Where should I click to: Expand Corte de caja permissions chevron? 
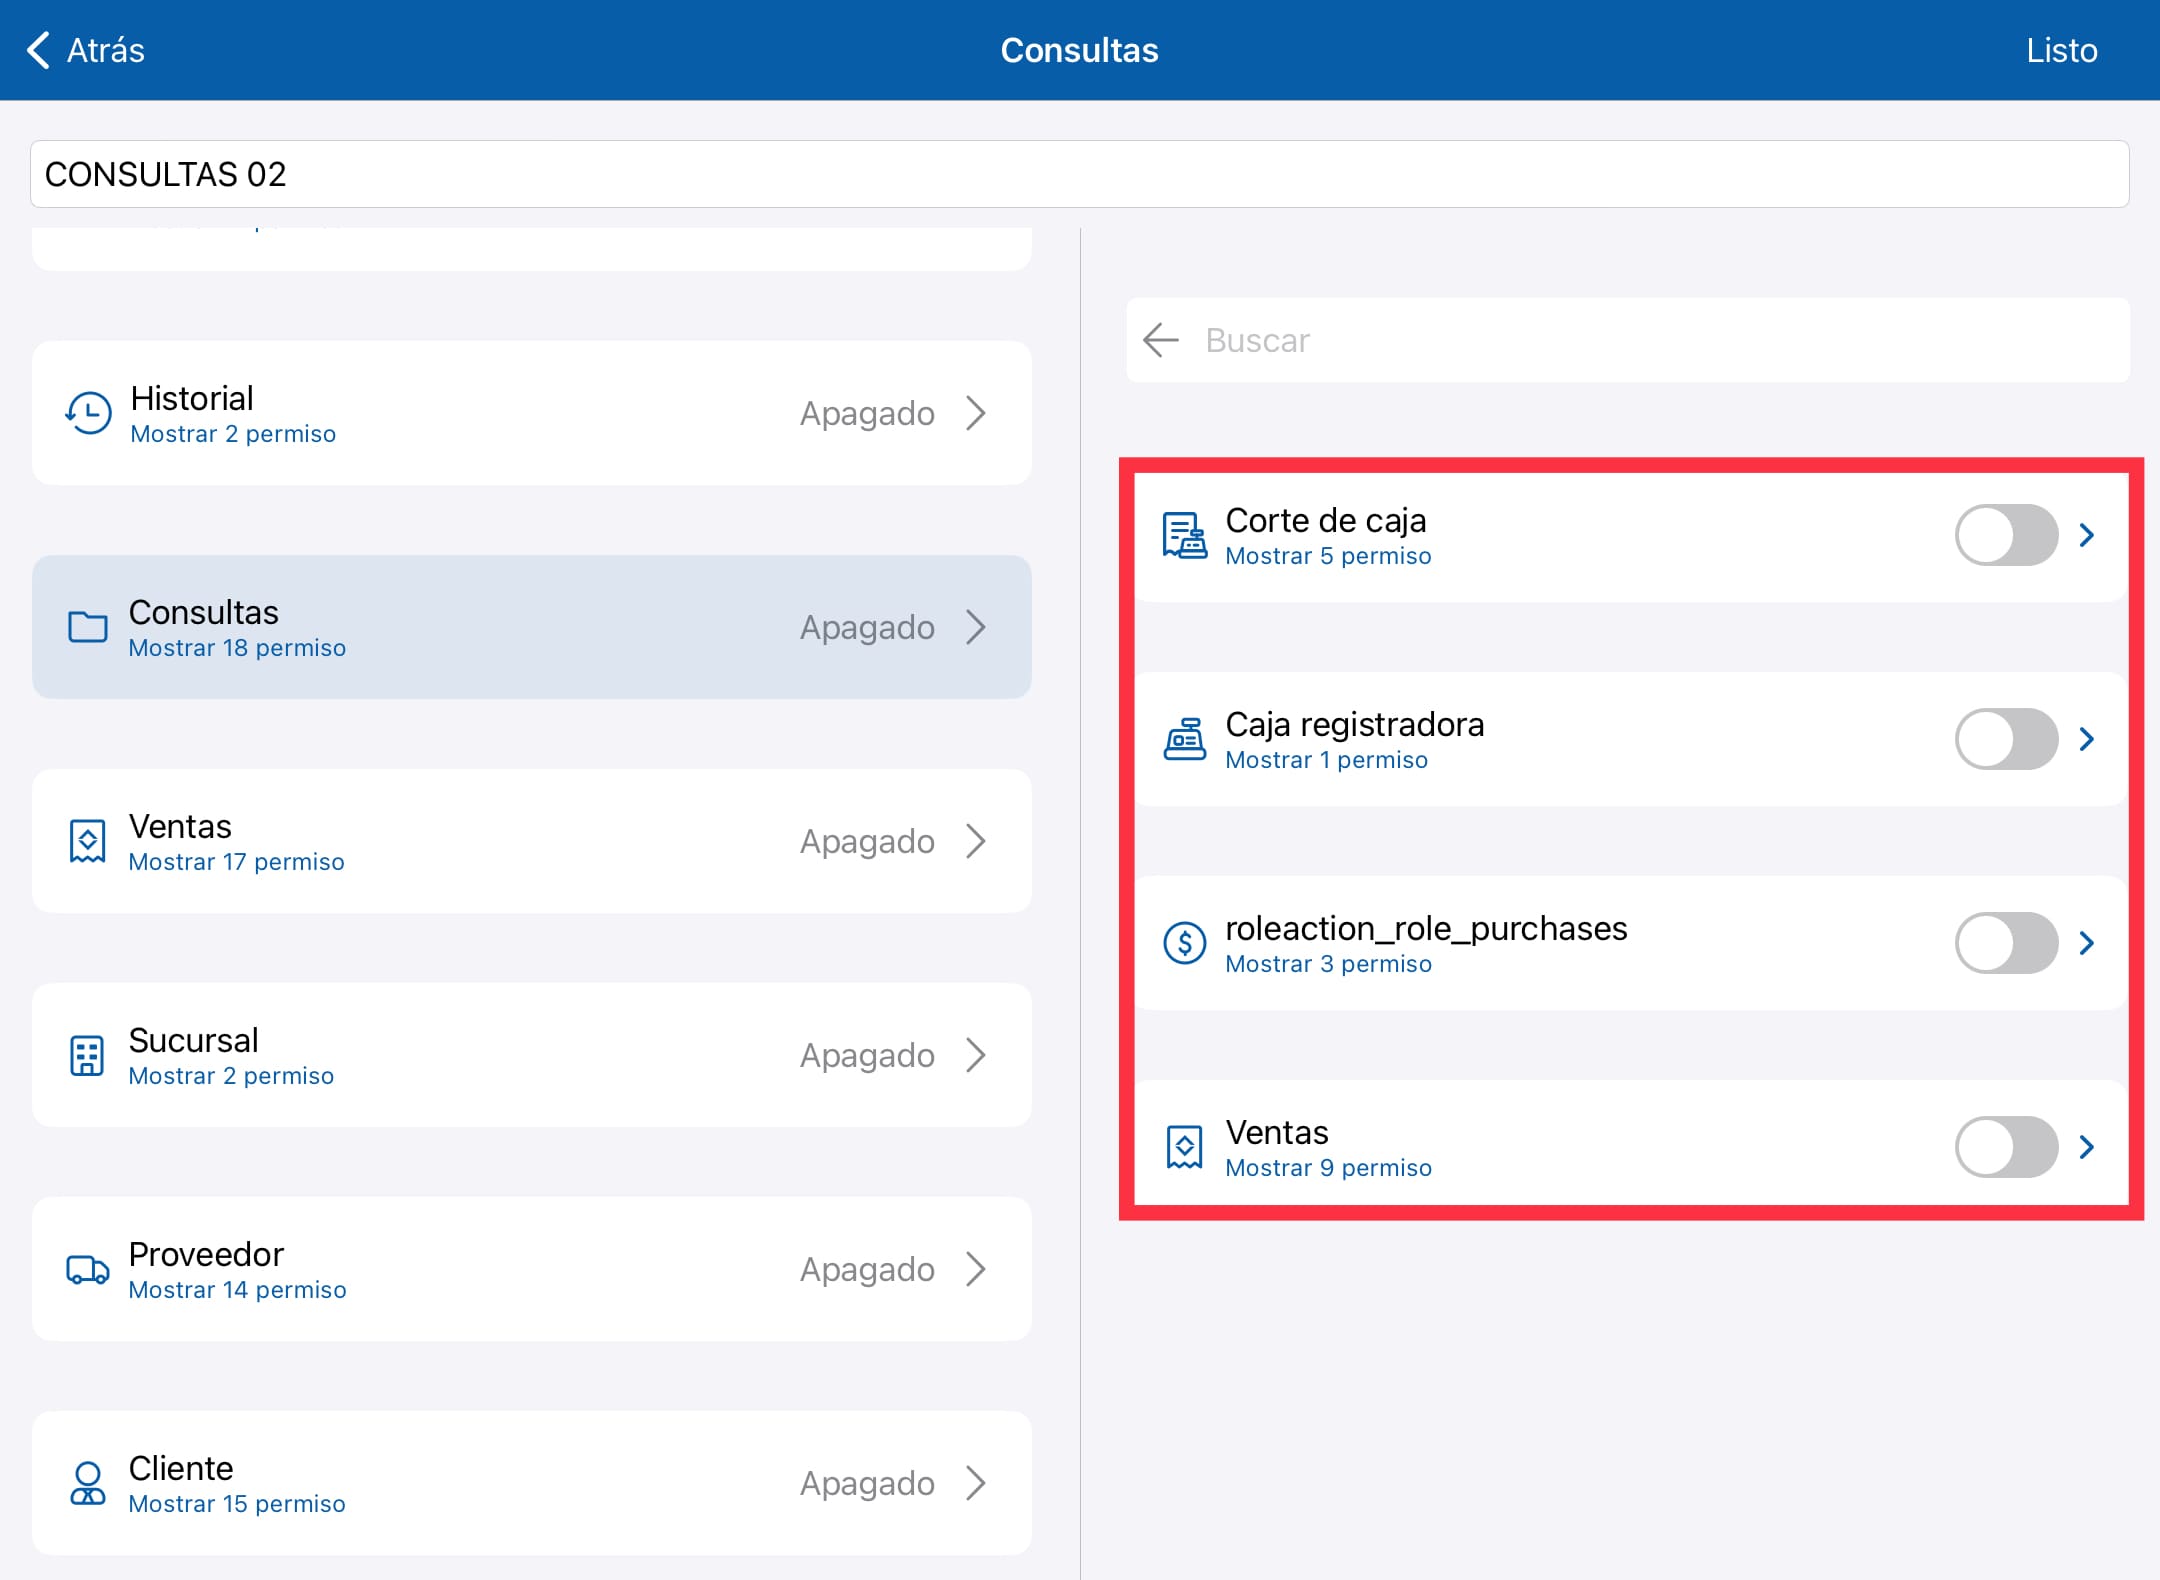click(2087, 535)
